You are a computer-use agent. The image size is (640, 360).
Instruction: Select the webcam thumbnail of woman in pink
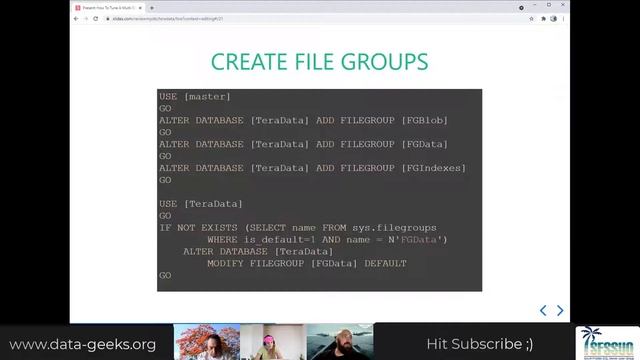273,342
